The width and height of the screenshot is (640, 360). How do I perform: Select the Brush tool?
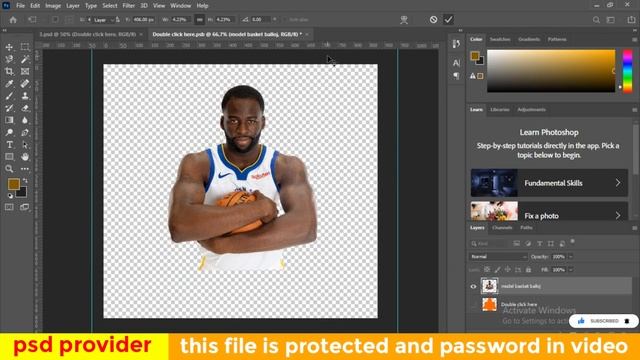point(9,96)
